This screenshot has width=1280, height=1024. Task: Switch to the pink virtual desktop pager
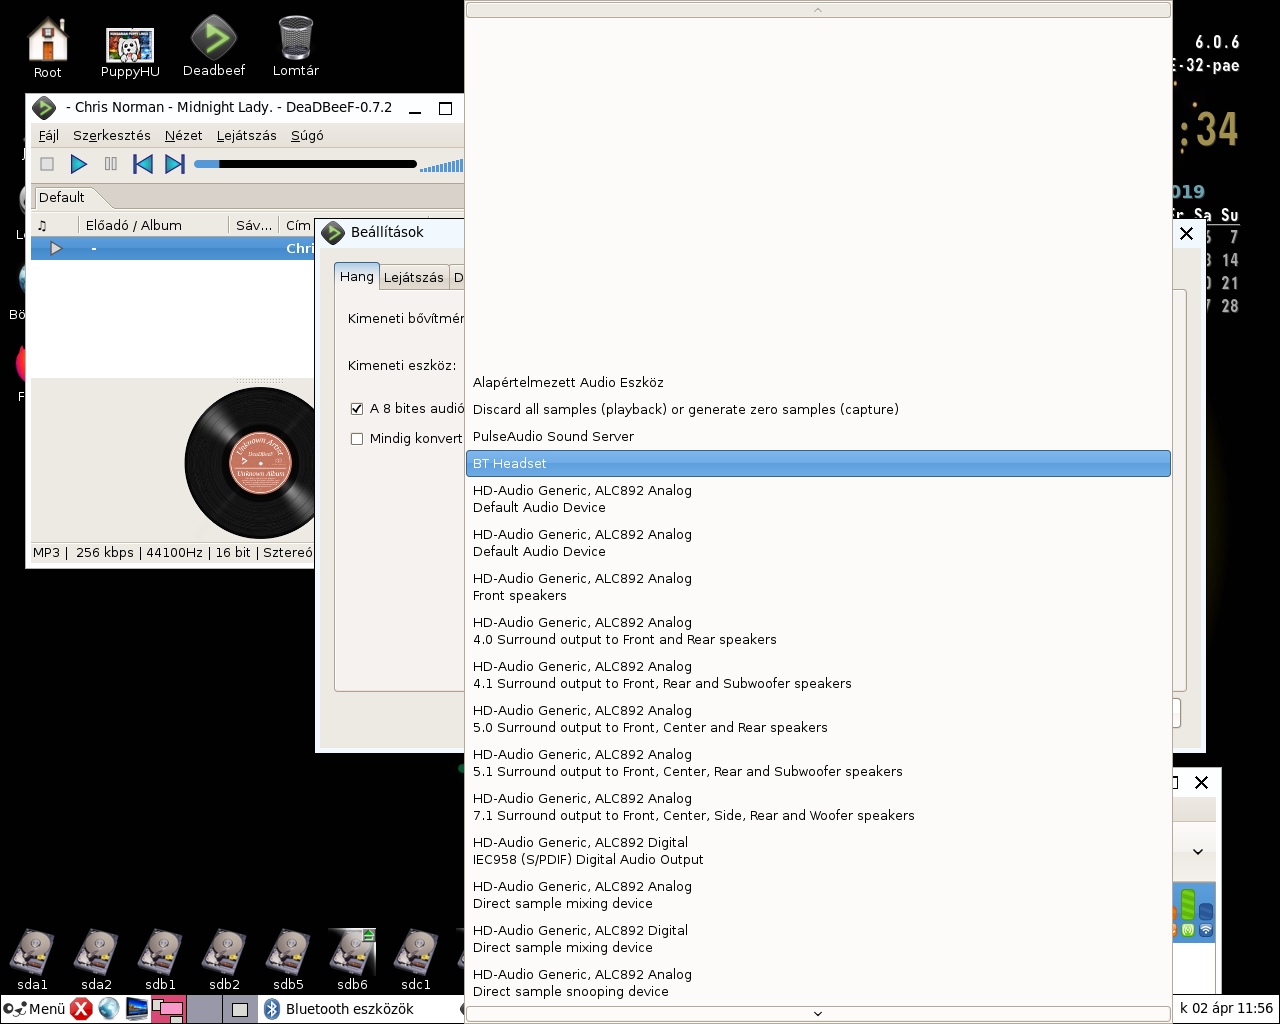pos(168,1009)
